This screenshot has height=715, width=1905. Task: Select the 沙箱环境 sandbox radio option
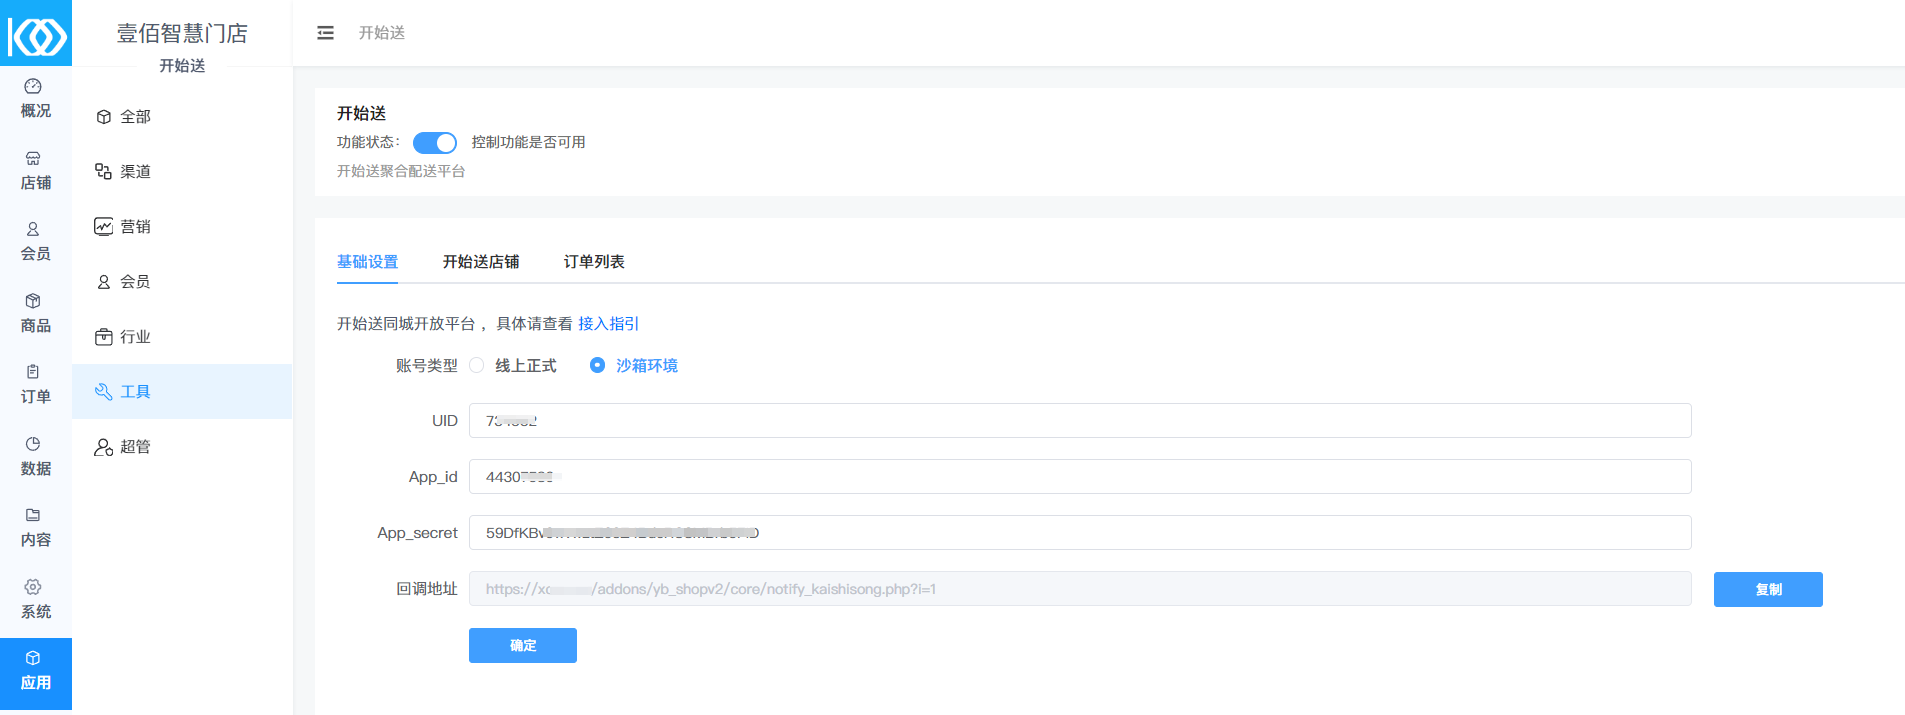(x=597, y=366)
